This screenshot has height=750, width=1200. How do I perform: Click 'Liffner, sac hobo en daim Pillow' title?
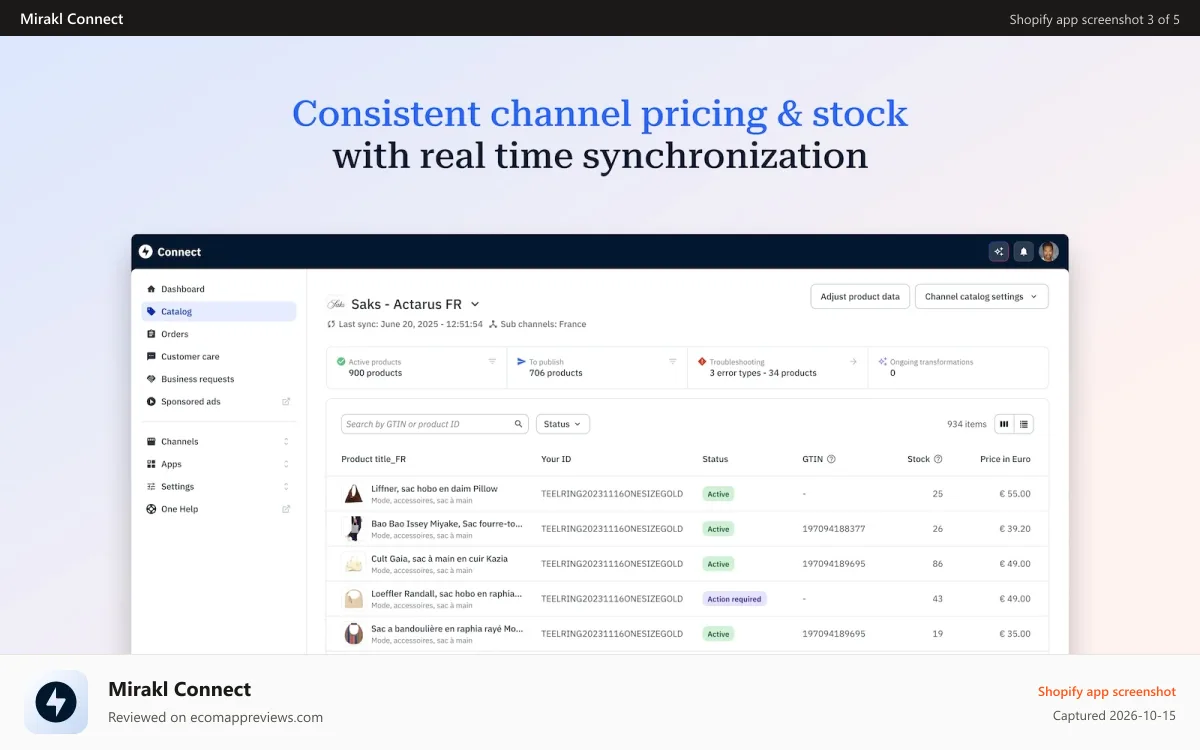[x=434, y=489]
